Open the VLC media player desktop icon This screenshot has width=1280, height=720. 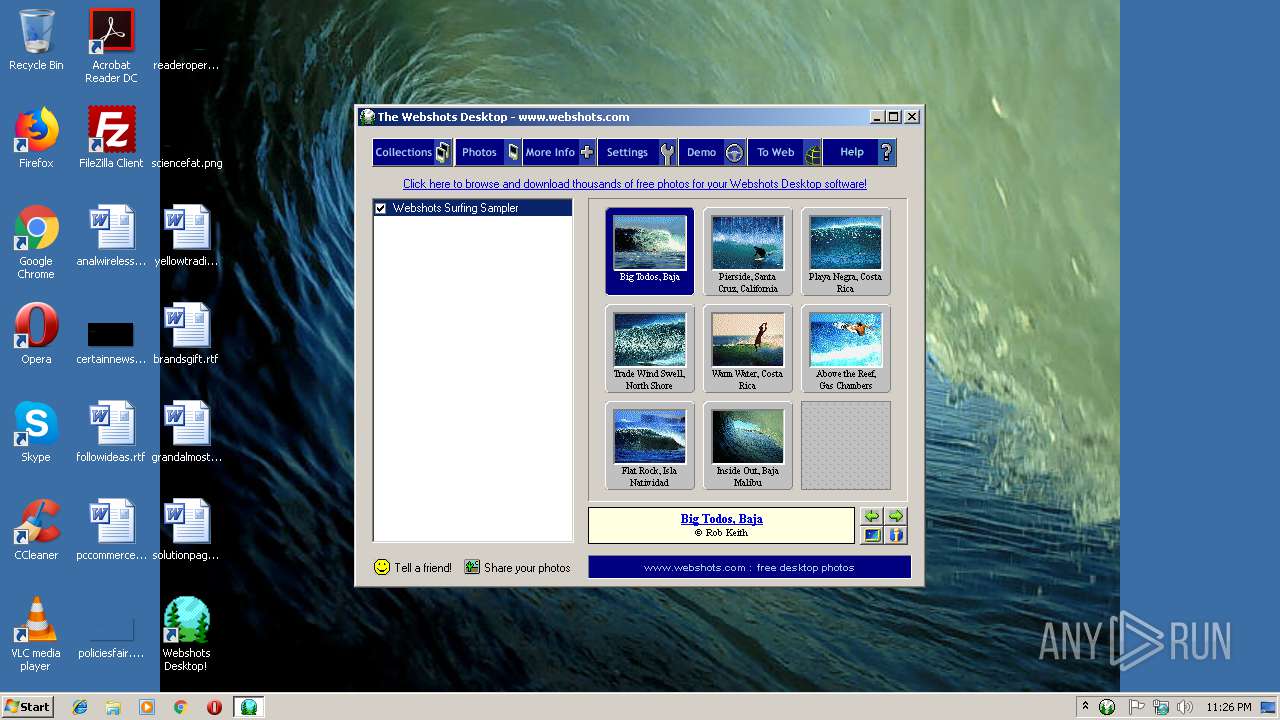(36, 634)
